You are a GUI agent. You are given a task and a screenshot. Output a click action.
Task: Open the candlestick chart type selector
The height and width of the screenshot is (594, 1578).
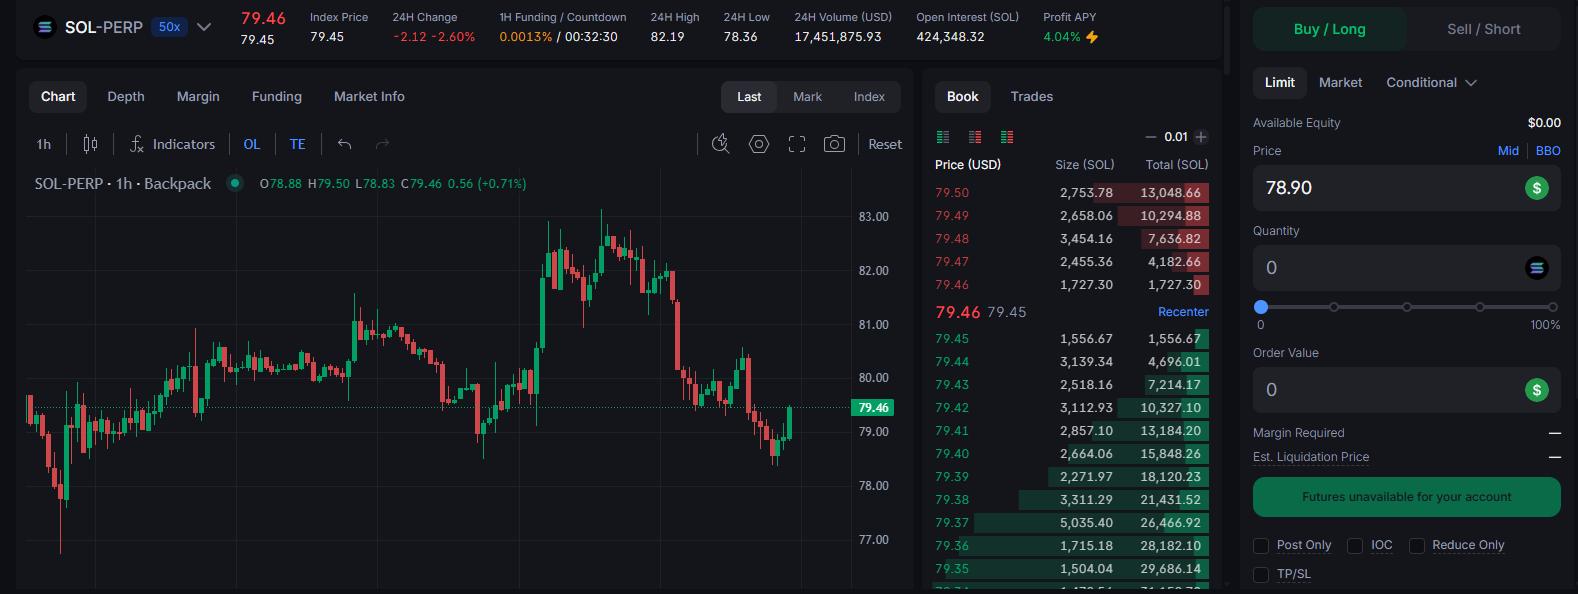click(x=90, y=144)
